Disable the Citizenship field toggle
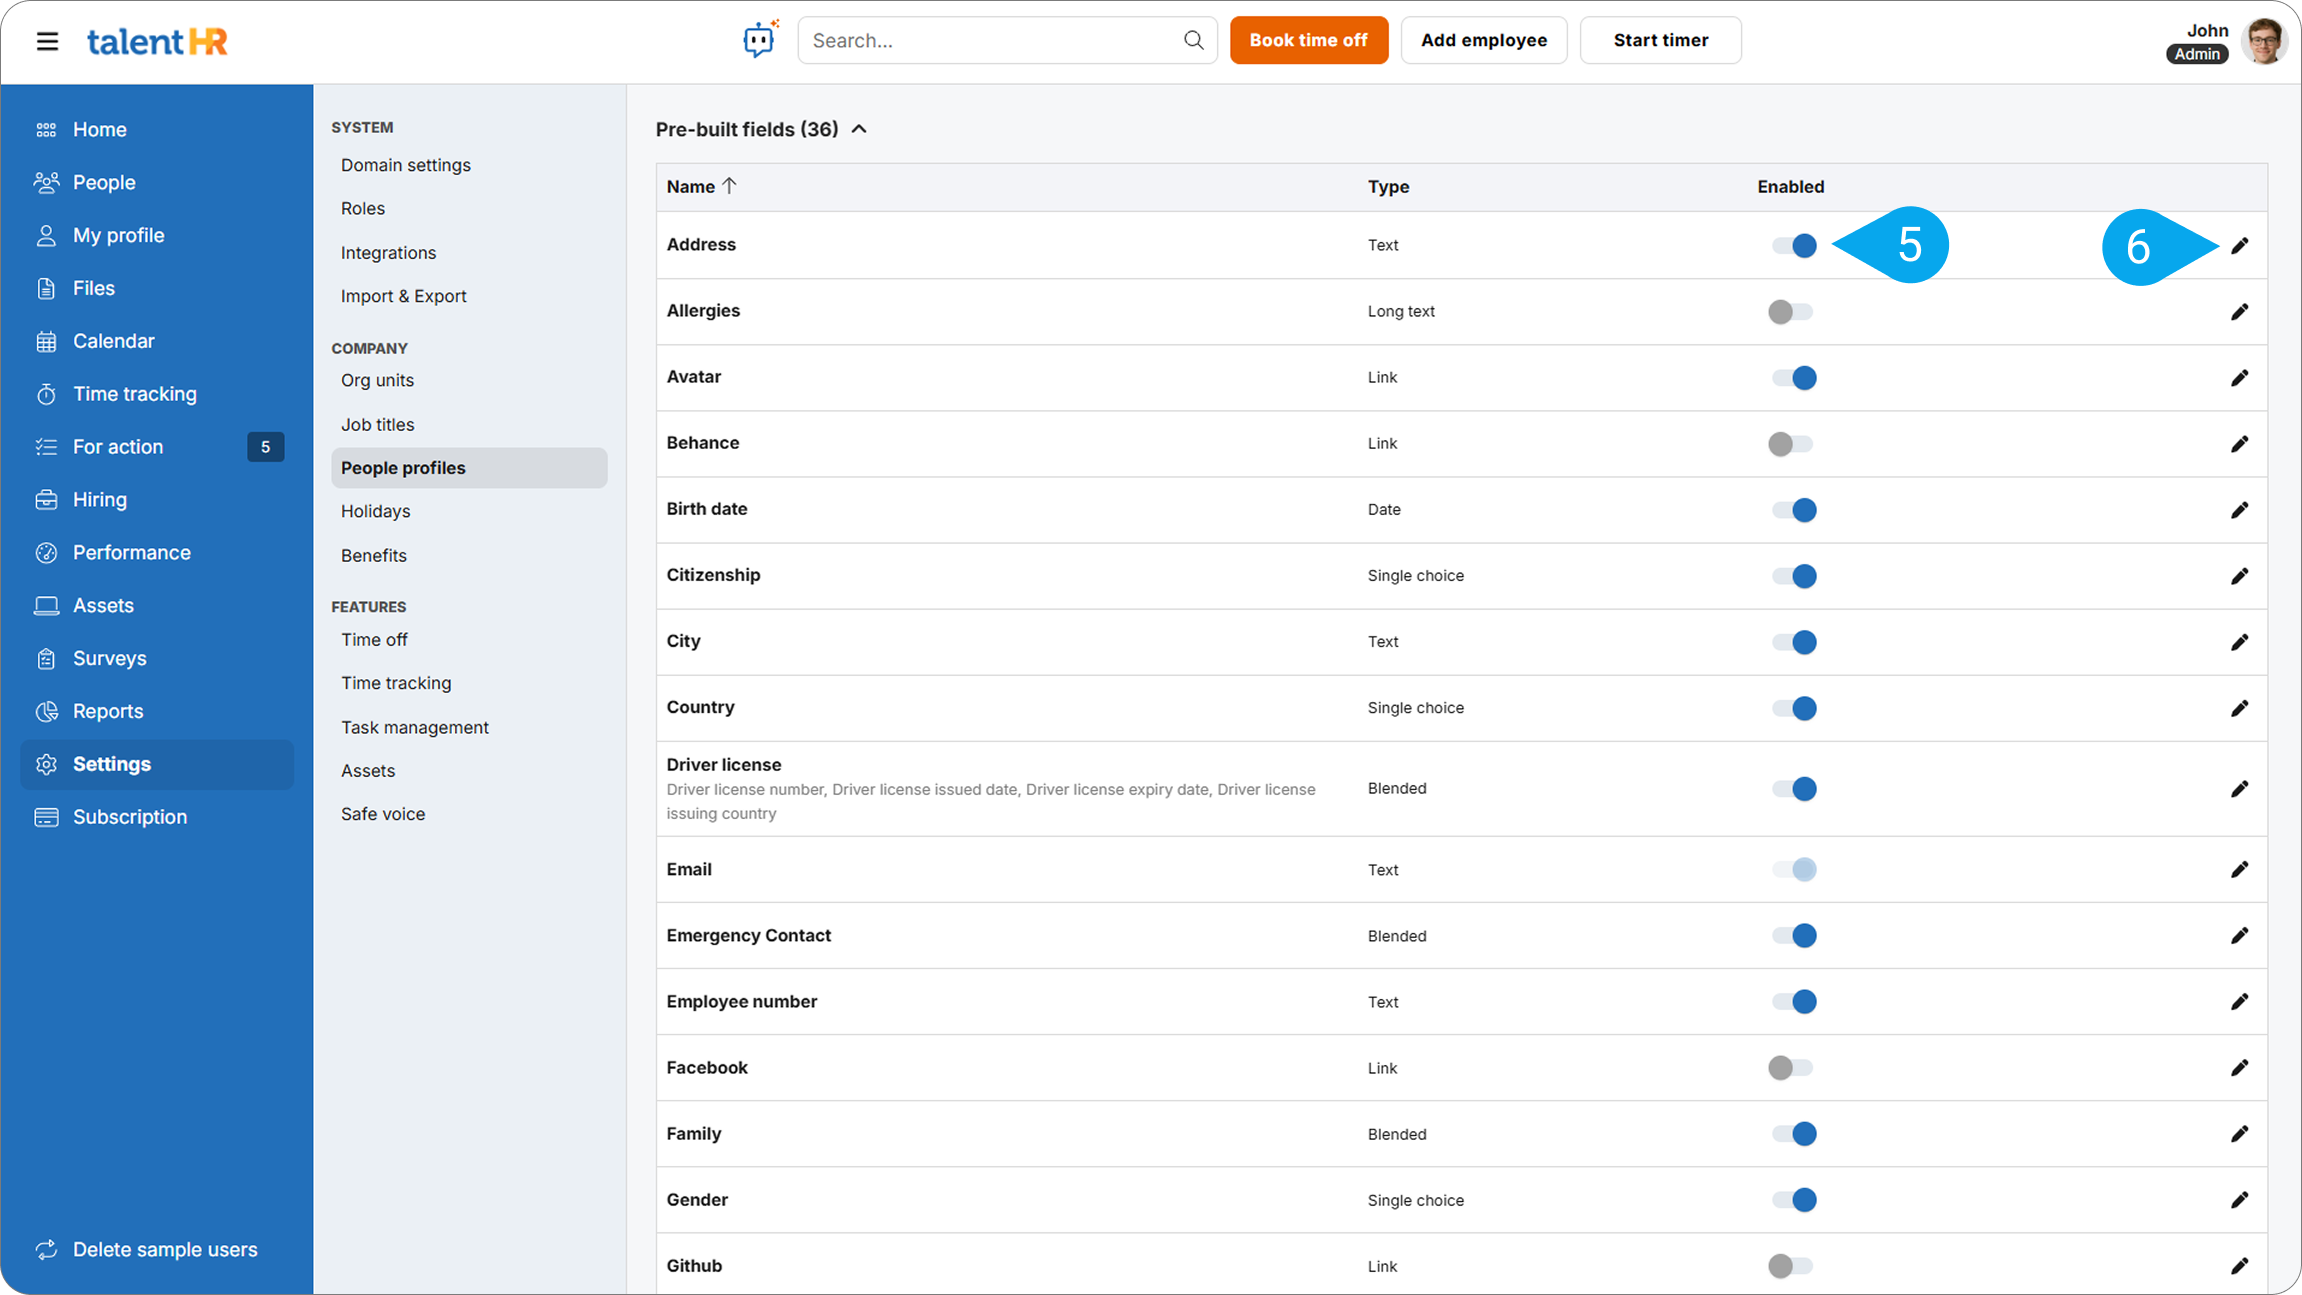Screen dimensions: 2302x1295 point(1794,576)
